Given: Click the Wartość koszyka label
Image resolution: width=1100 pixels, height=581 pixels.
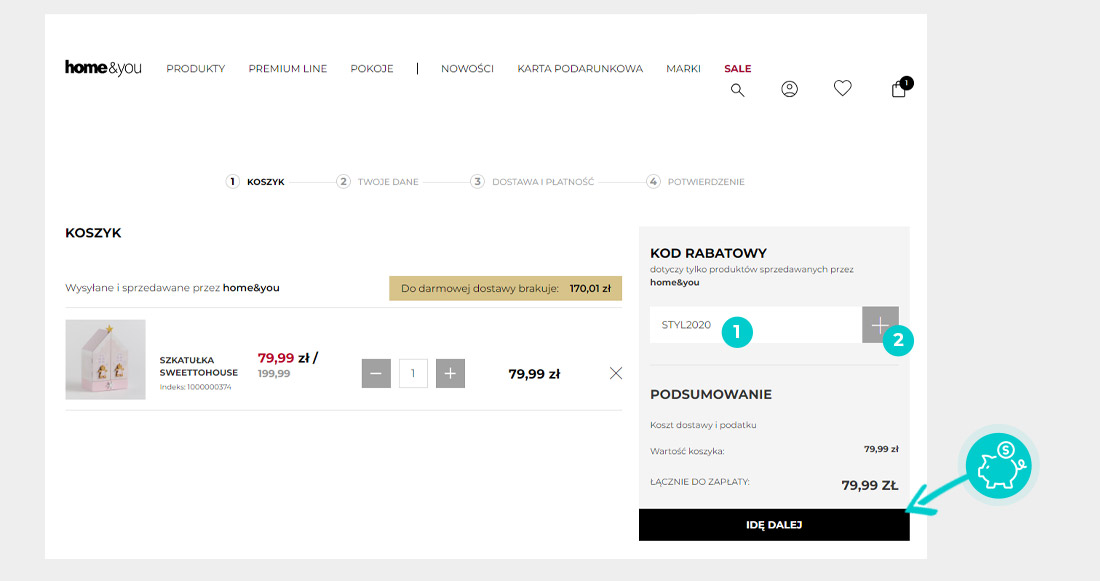Looking at the screenshot, I should point(687,451).
